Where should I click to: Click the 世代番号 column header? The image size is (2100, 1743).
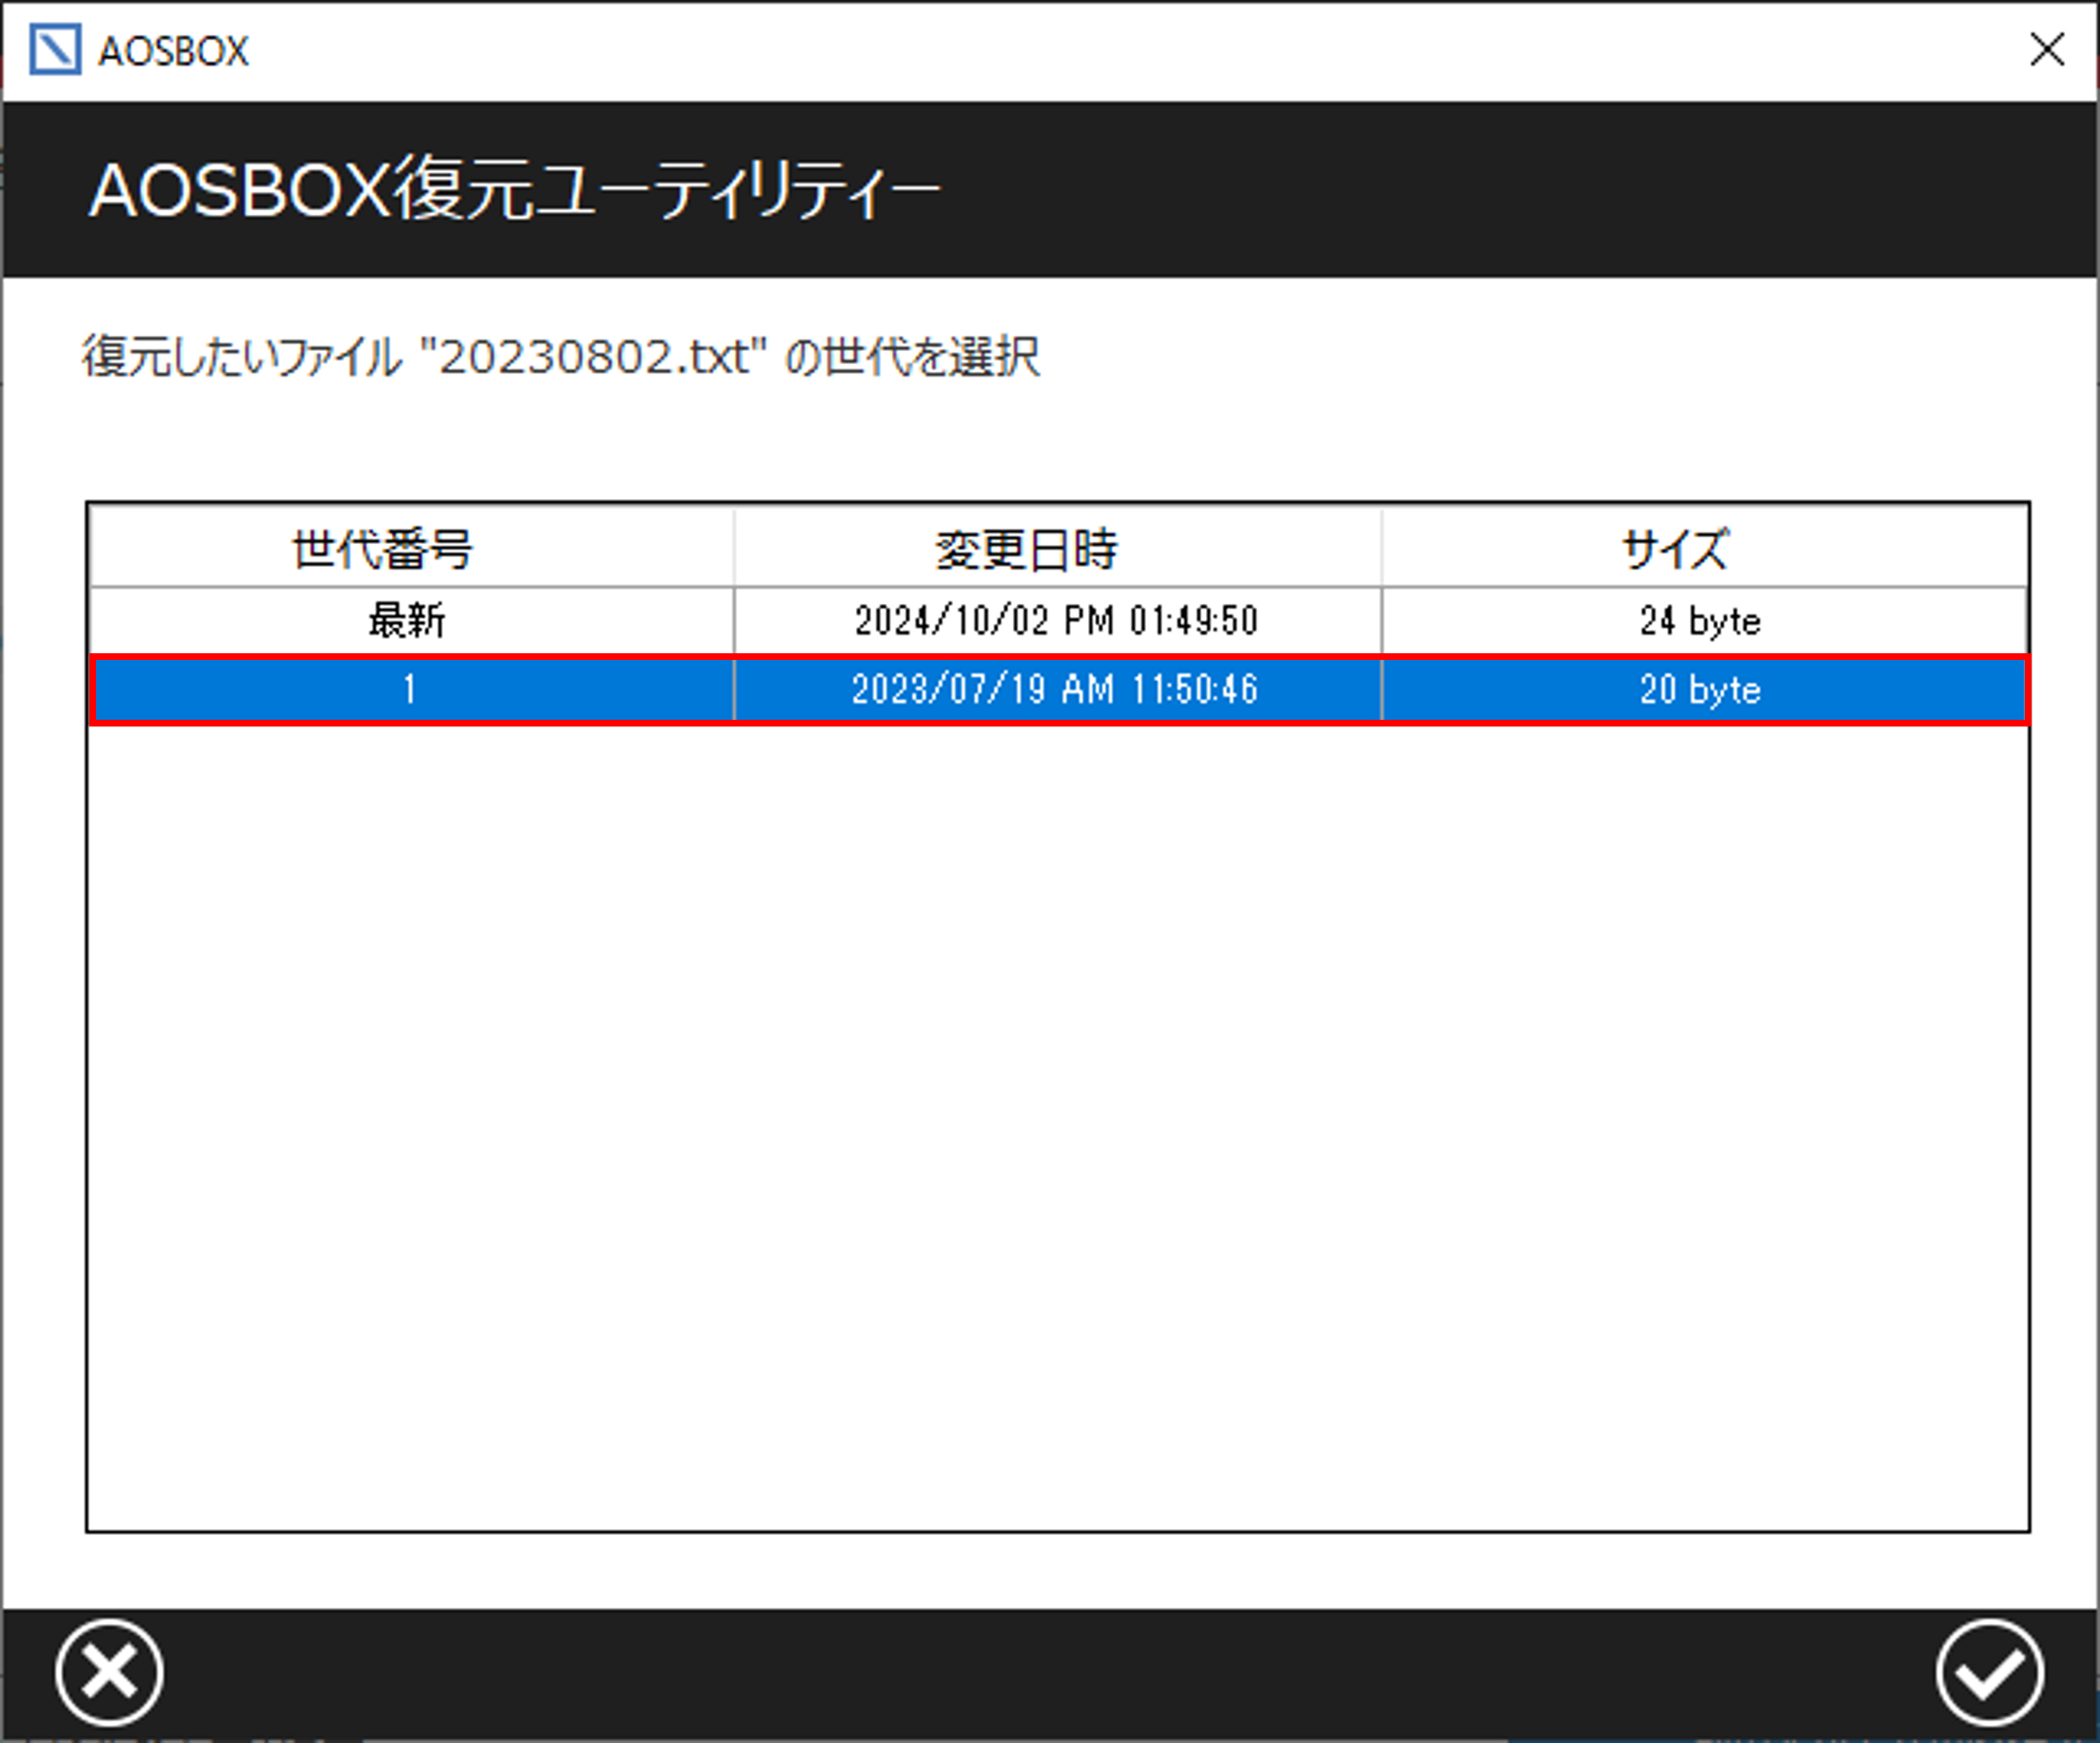pyautogui.click(x=412, y=548)
